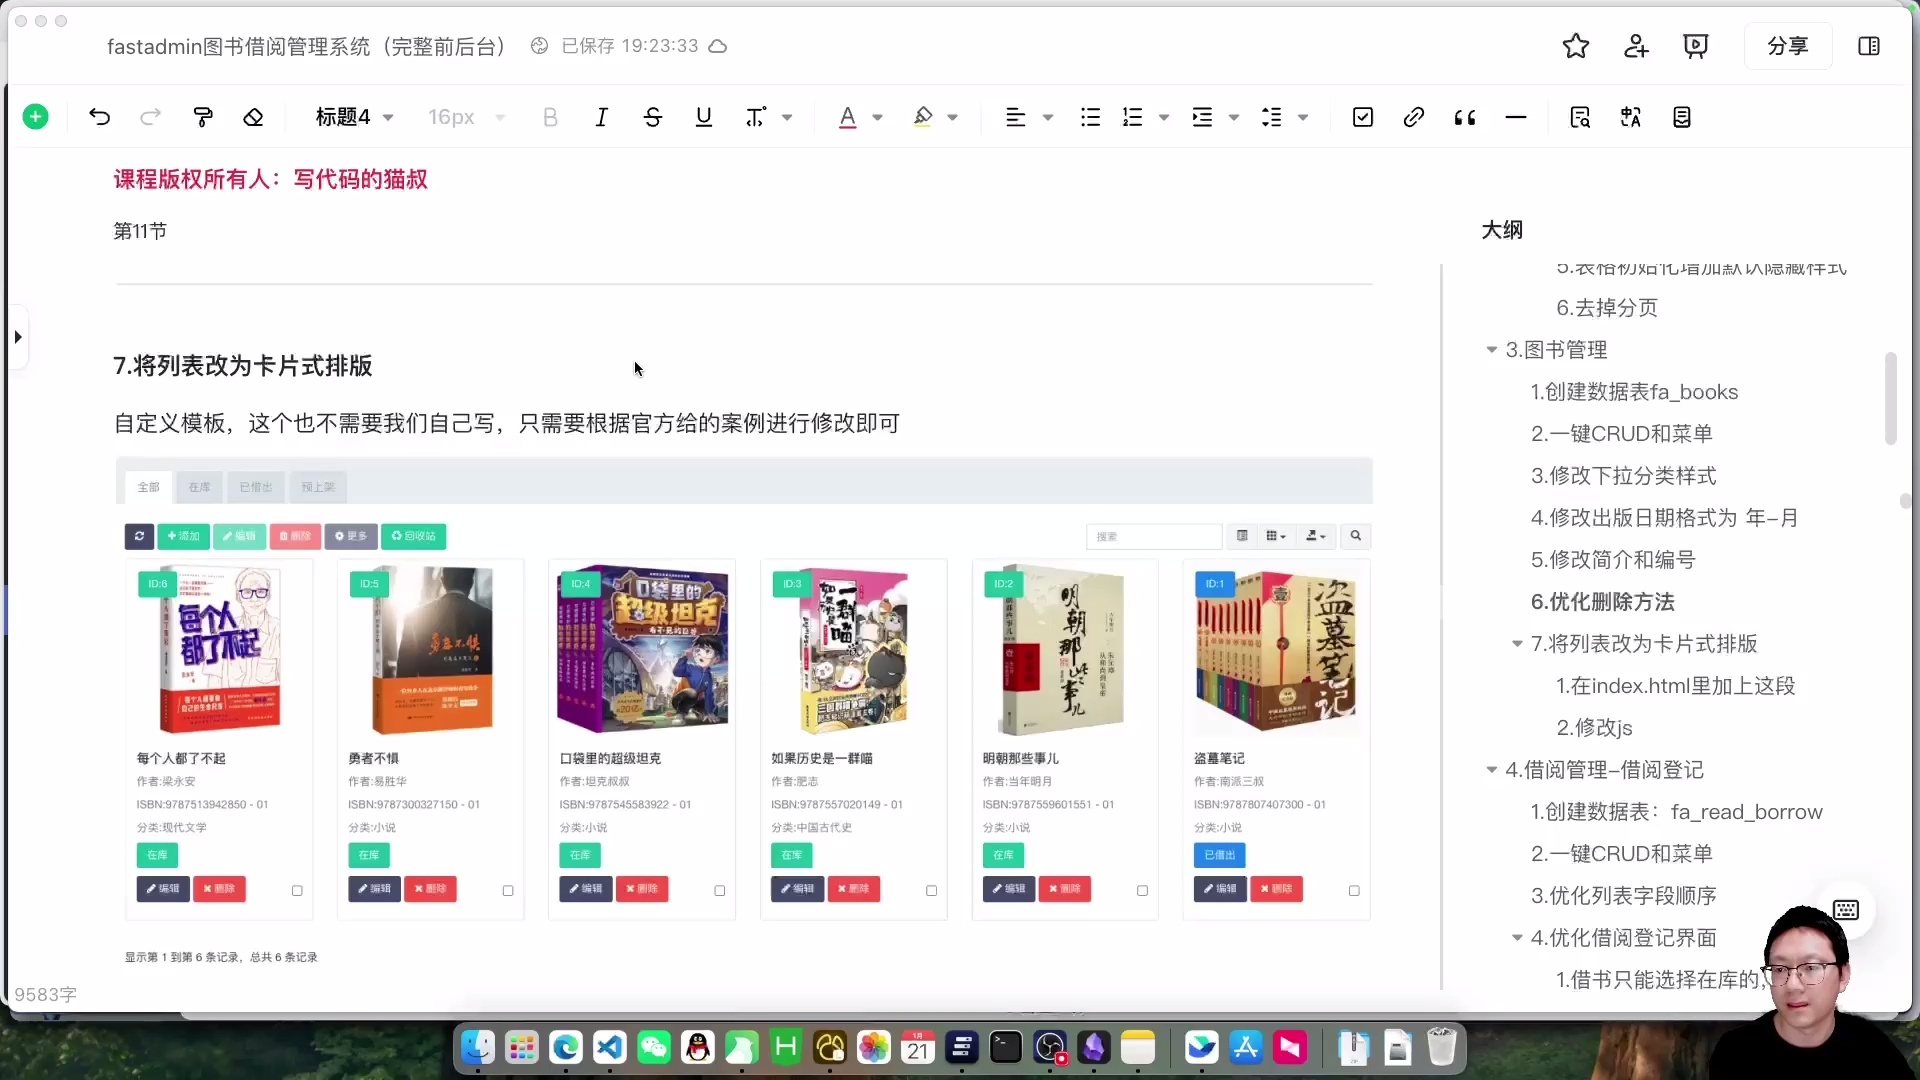This screenshot has width=1920, height=1080.
Task: Open version history icon beside title
Action: 539,46
